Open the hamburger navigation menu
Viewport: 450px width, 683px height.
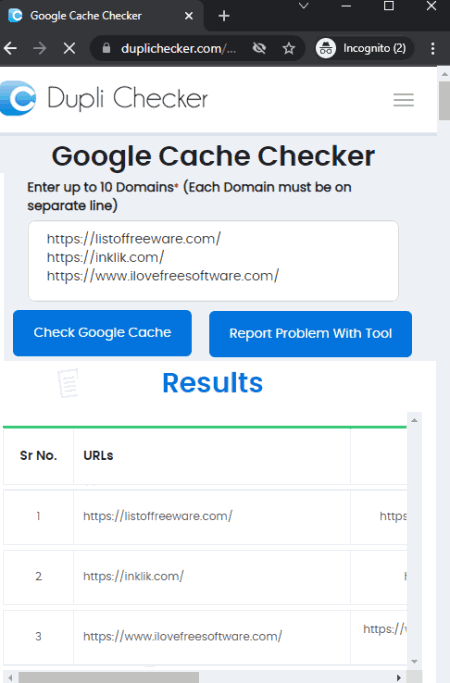tap(403, 100)
